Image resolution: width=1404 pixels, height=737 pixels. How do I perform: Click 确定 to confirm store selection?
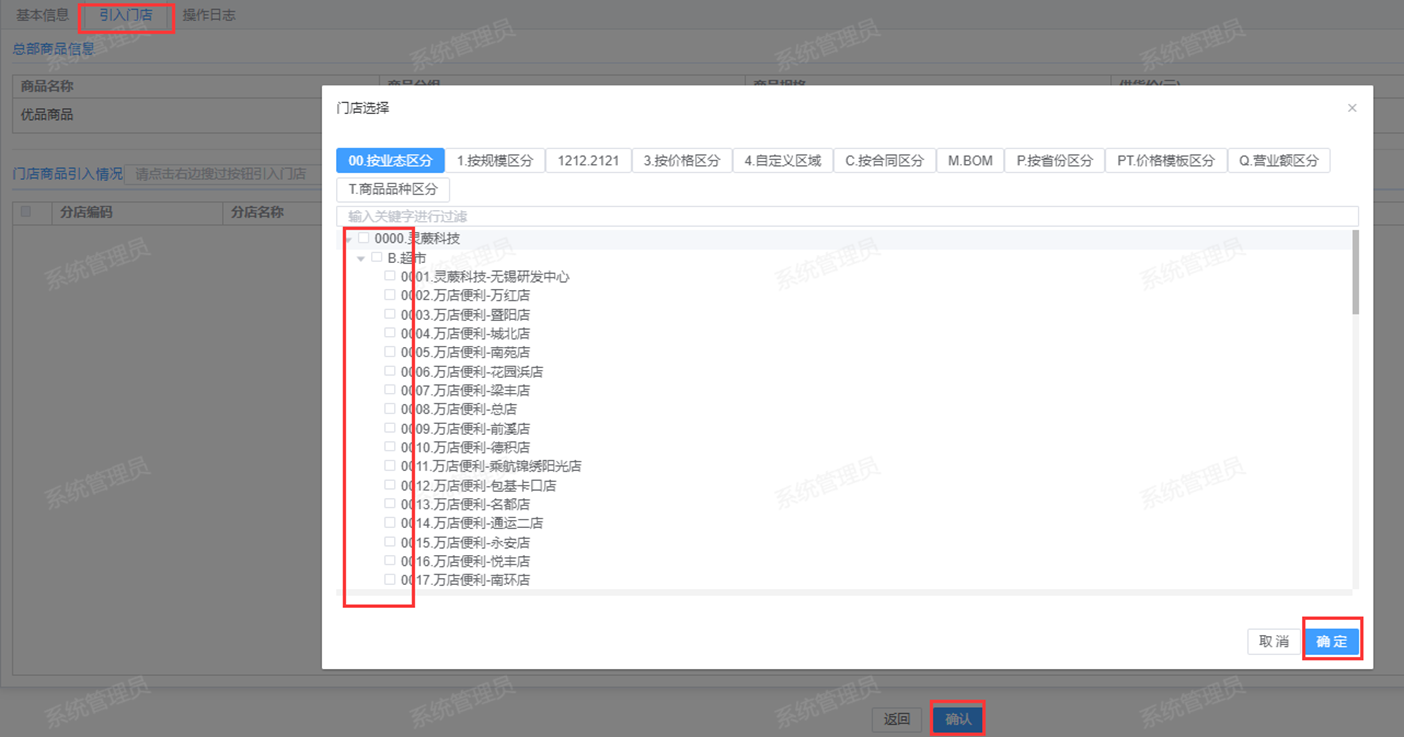[1332, 641]
